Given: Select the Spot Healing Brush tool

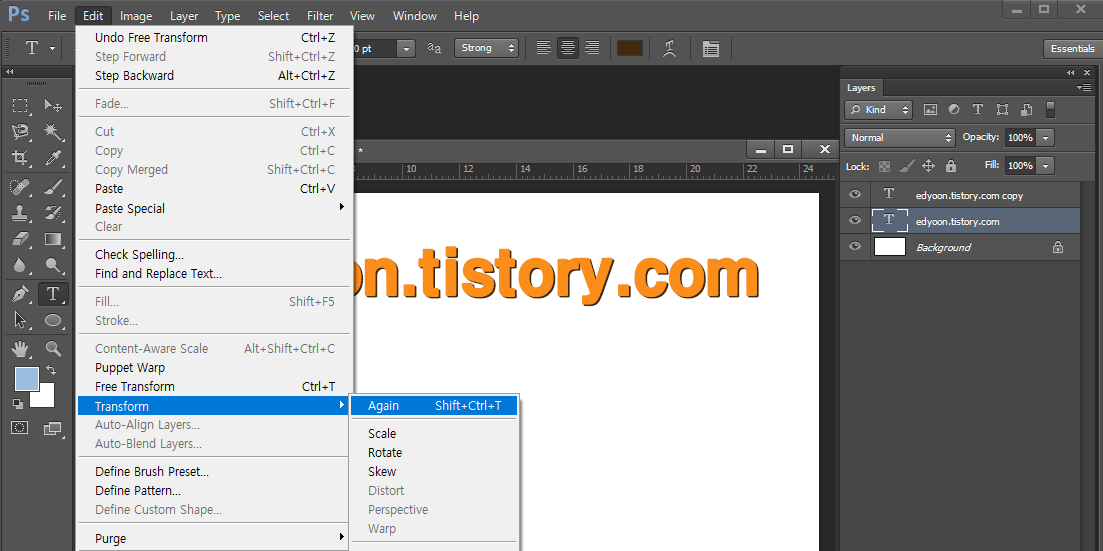Looking at the screenshot, I should click(x=20, y=187).
